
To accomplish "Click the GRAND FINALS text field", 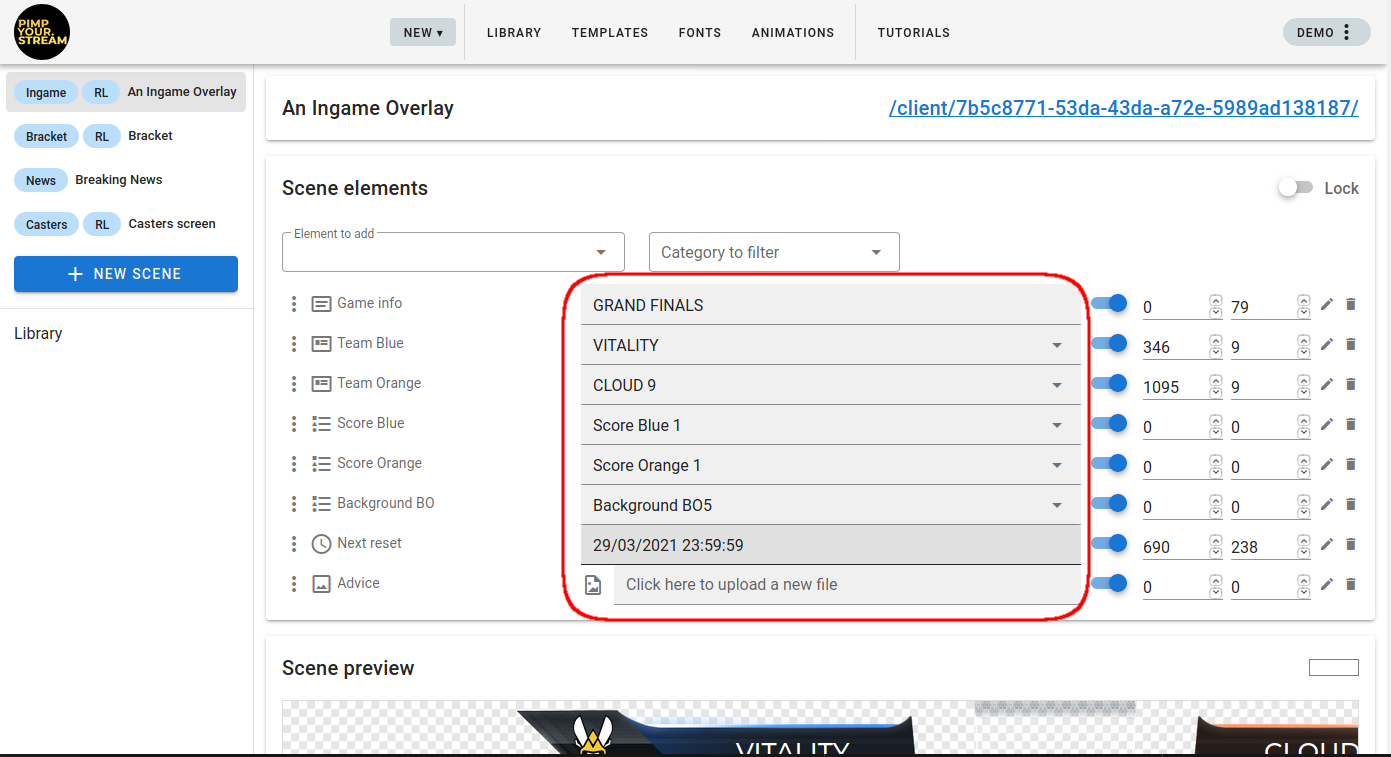I will [829, 305].
